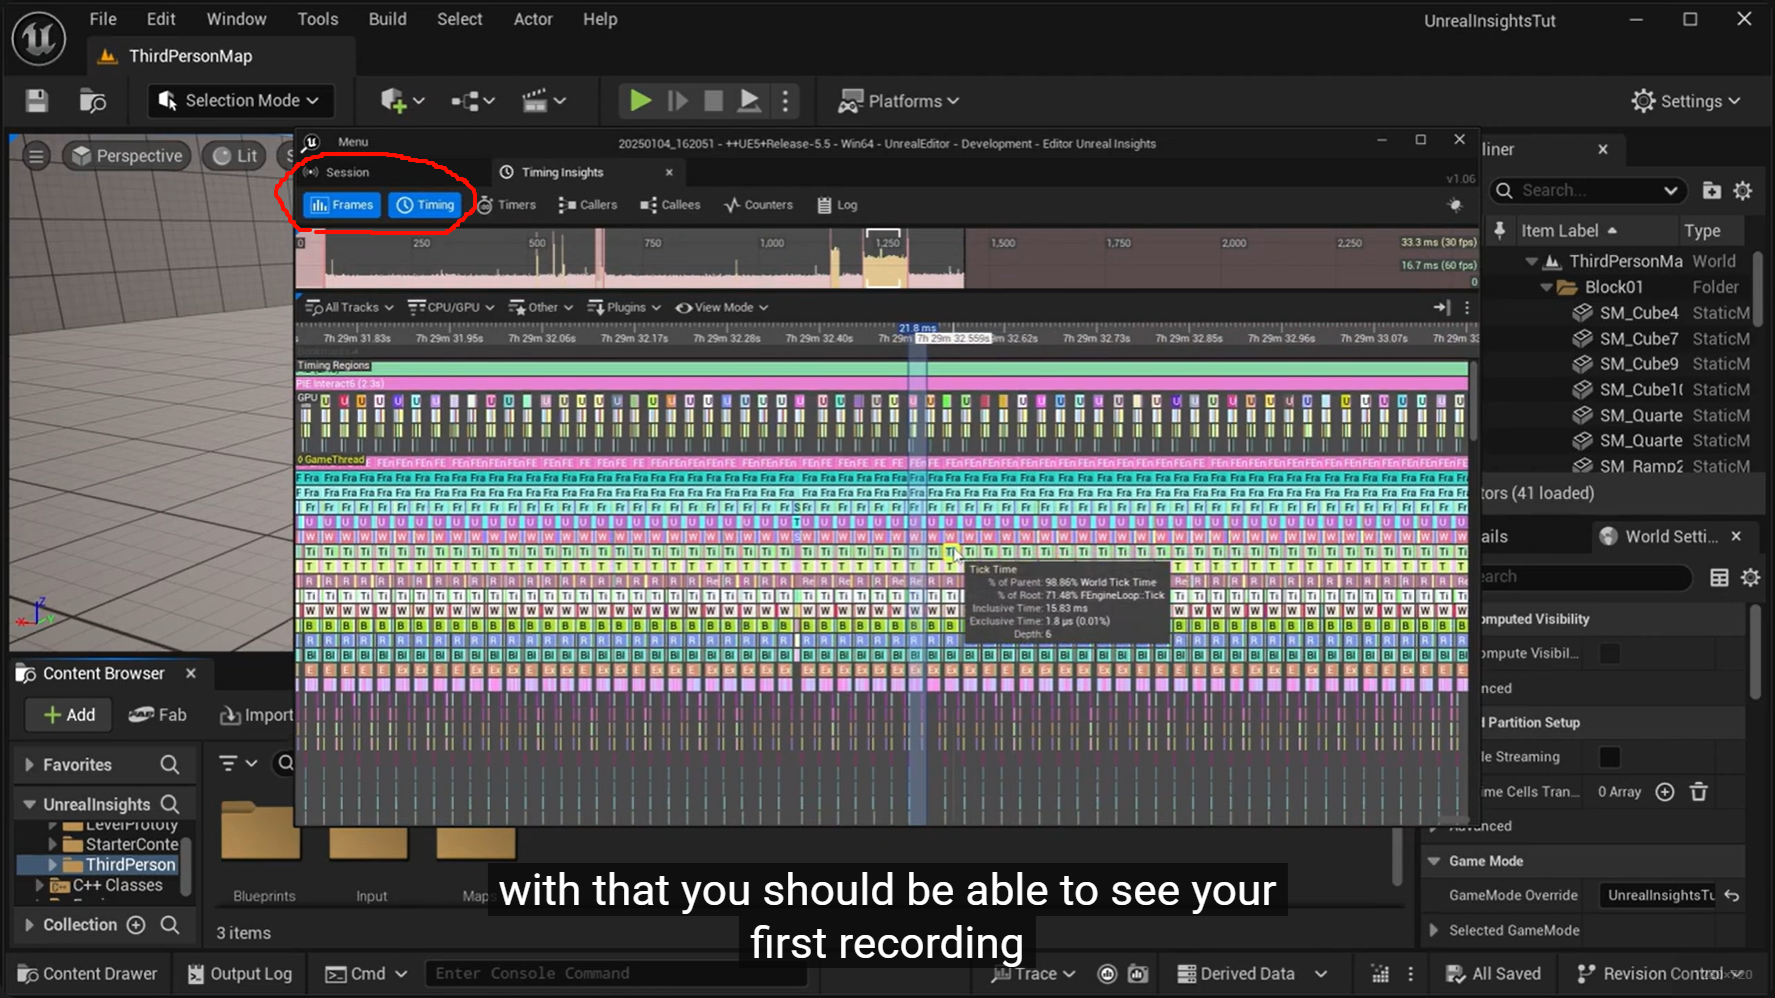
Task: Toggle the Frames panel in Insights
Action: click(x=342, y=205)
